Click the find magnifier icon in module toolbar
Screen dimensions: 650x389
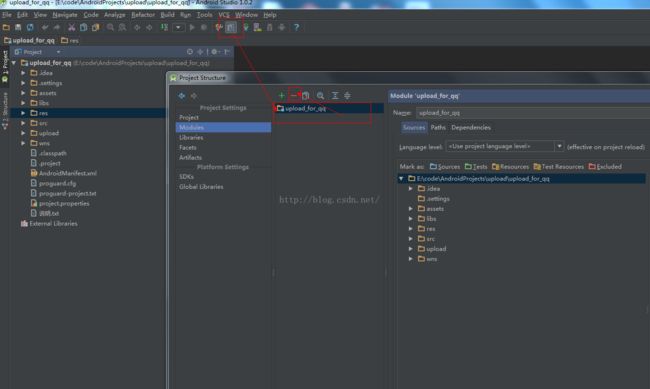click(320, 96)
